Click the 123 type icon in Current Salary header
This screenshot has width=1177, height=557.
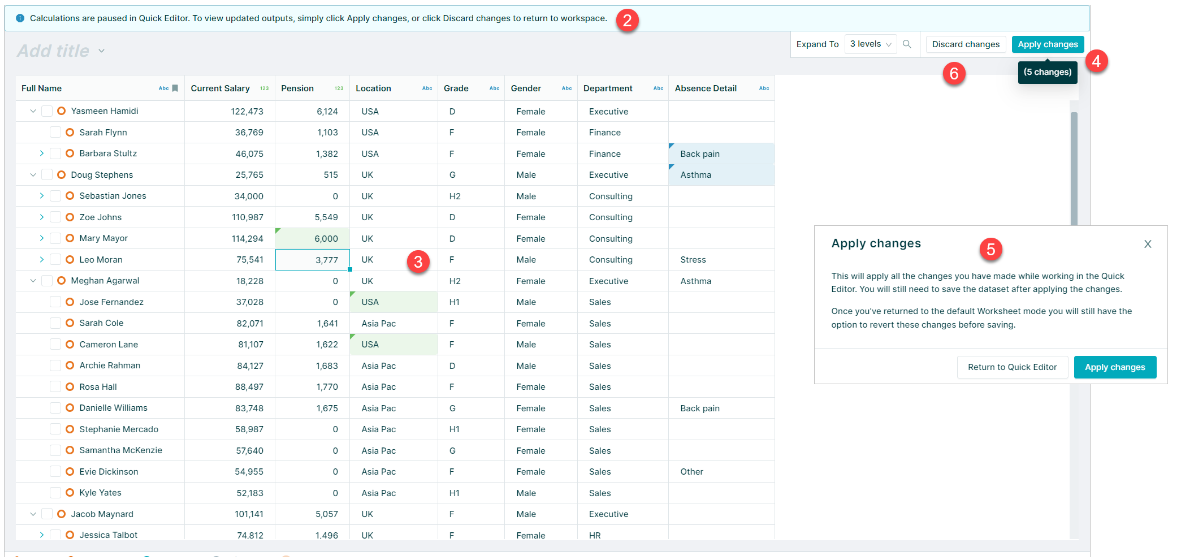[x=264, y=88]
